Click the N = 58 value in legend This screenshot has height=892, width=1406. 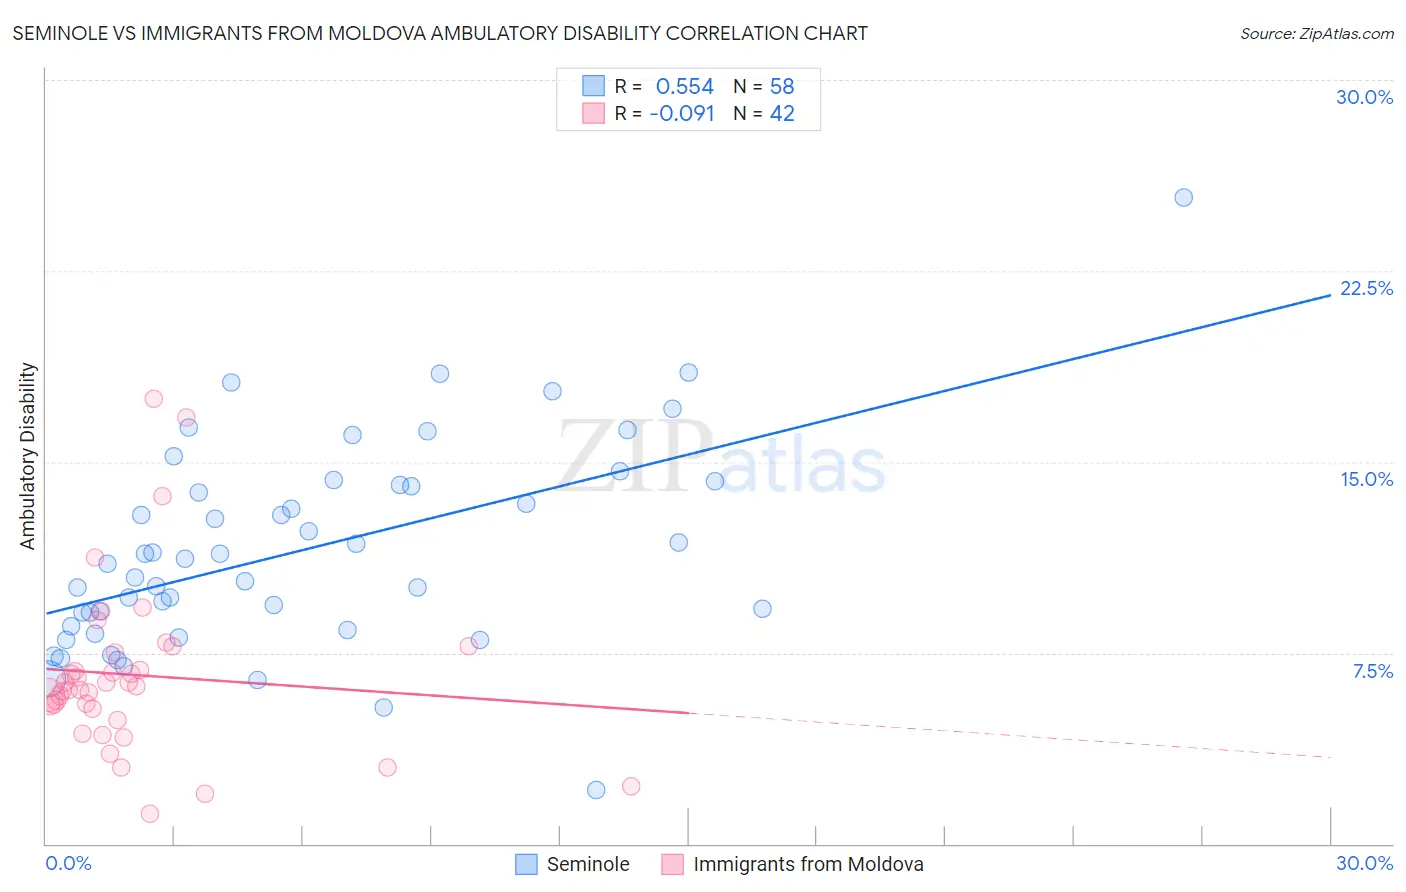coord(764,87)
